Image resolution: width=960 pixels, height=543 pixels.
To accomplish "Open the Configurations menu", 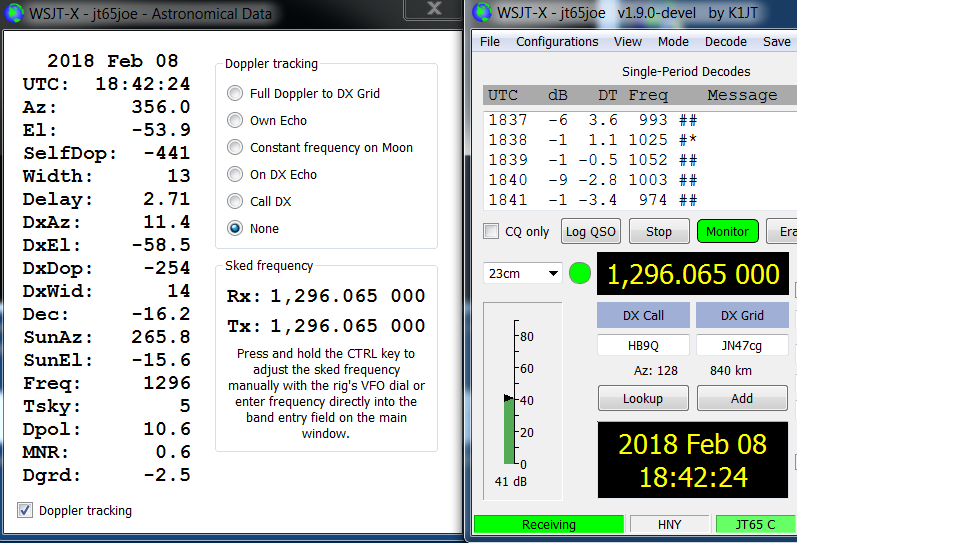I will 557,42.
